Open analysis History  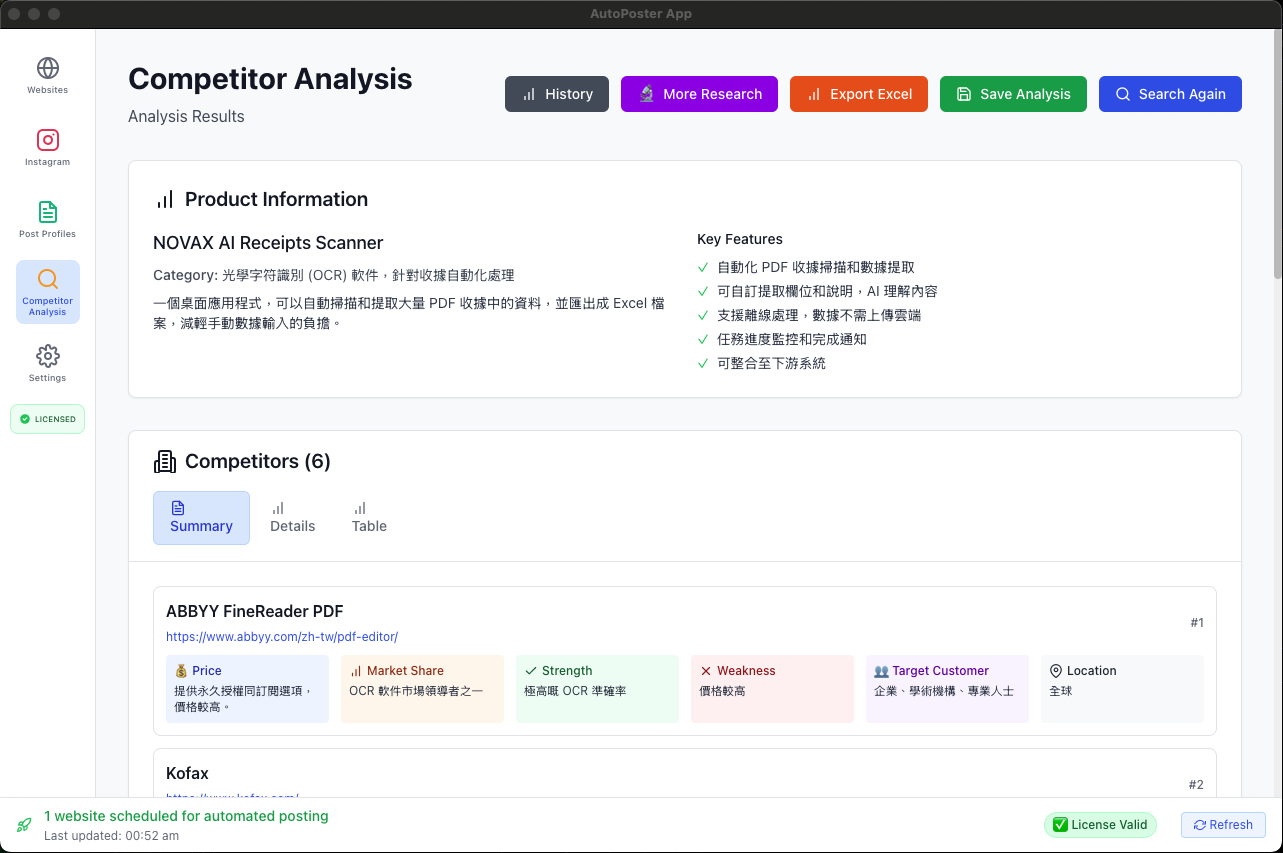click(556, 94)
